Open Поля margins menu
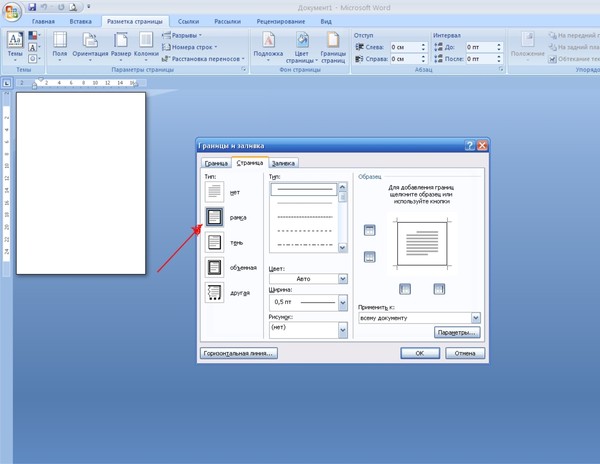 (x=60, y=46)
